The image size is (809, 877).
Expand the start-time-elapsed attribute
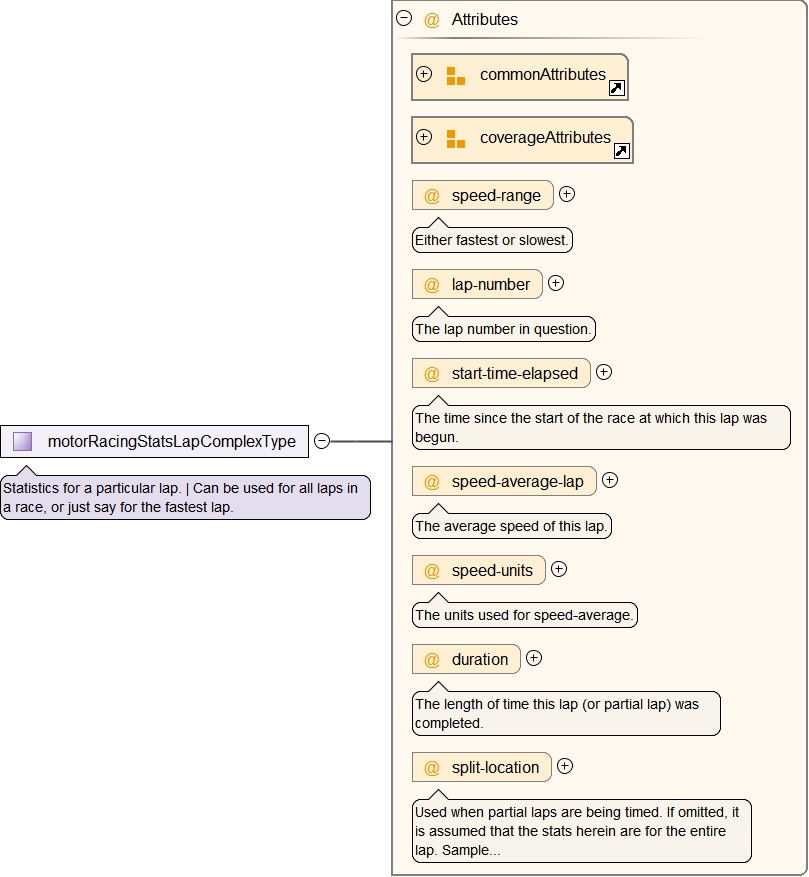604,372
